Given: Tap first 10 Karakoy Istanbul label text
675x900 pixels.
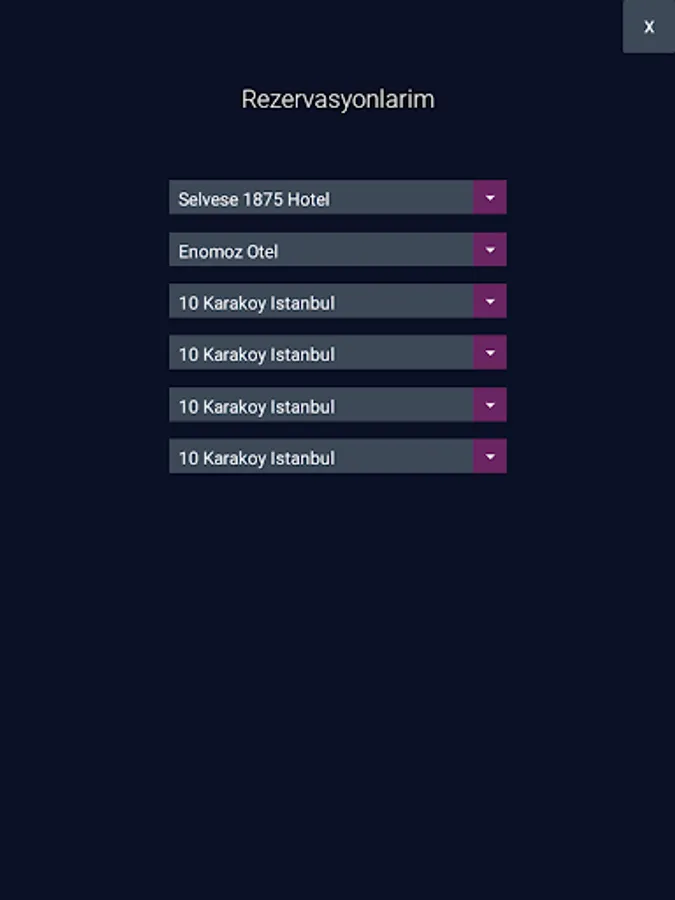Looking at the screenshot, I should point(257,303).
